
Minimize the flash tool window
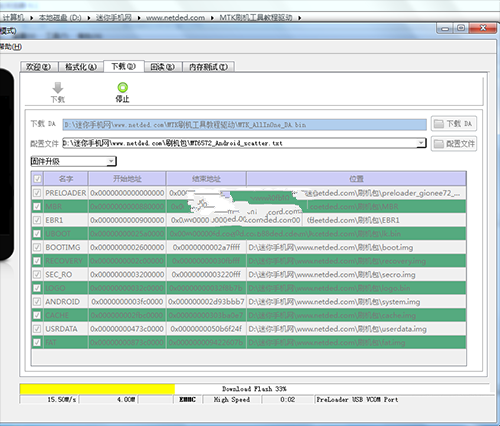(x=444, y=29)
